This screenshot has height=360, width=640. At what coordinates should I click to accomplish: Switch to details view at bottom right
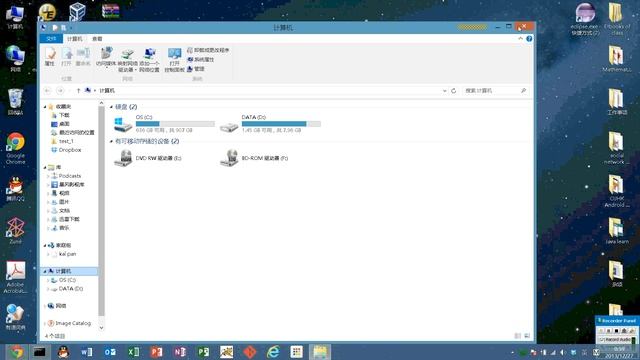[518, 336]
